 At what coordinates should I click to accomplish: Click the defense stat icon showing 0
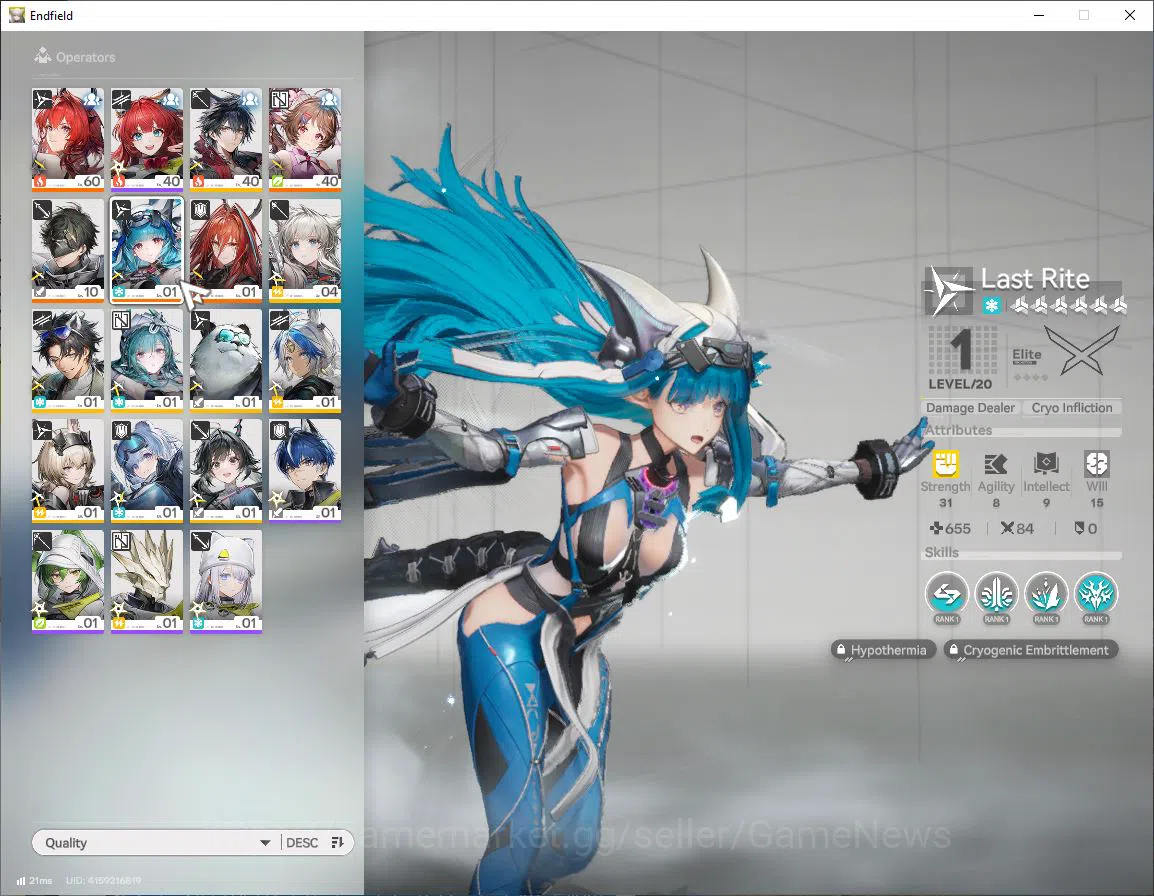(x=1079, y=528)
